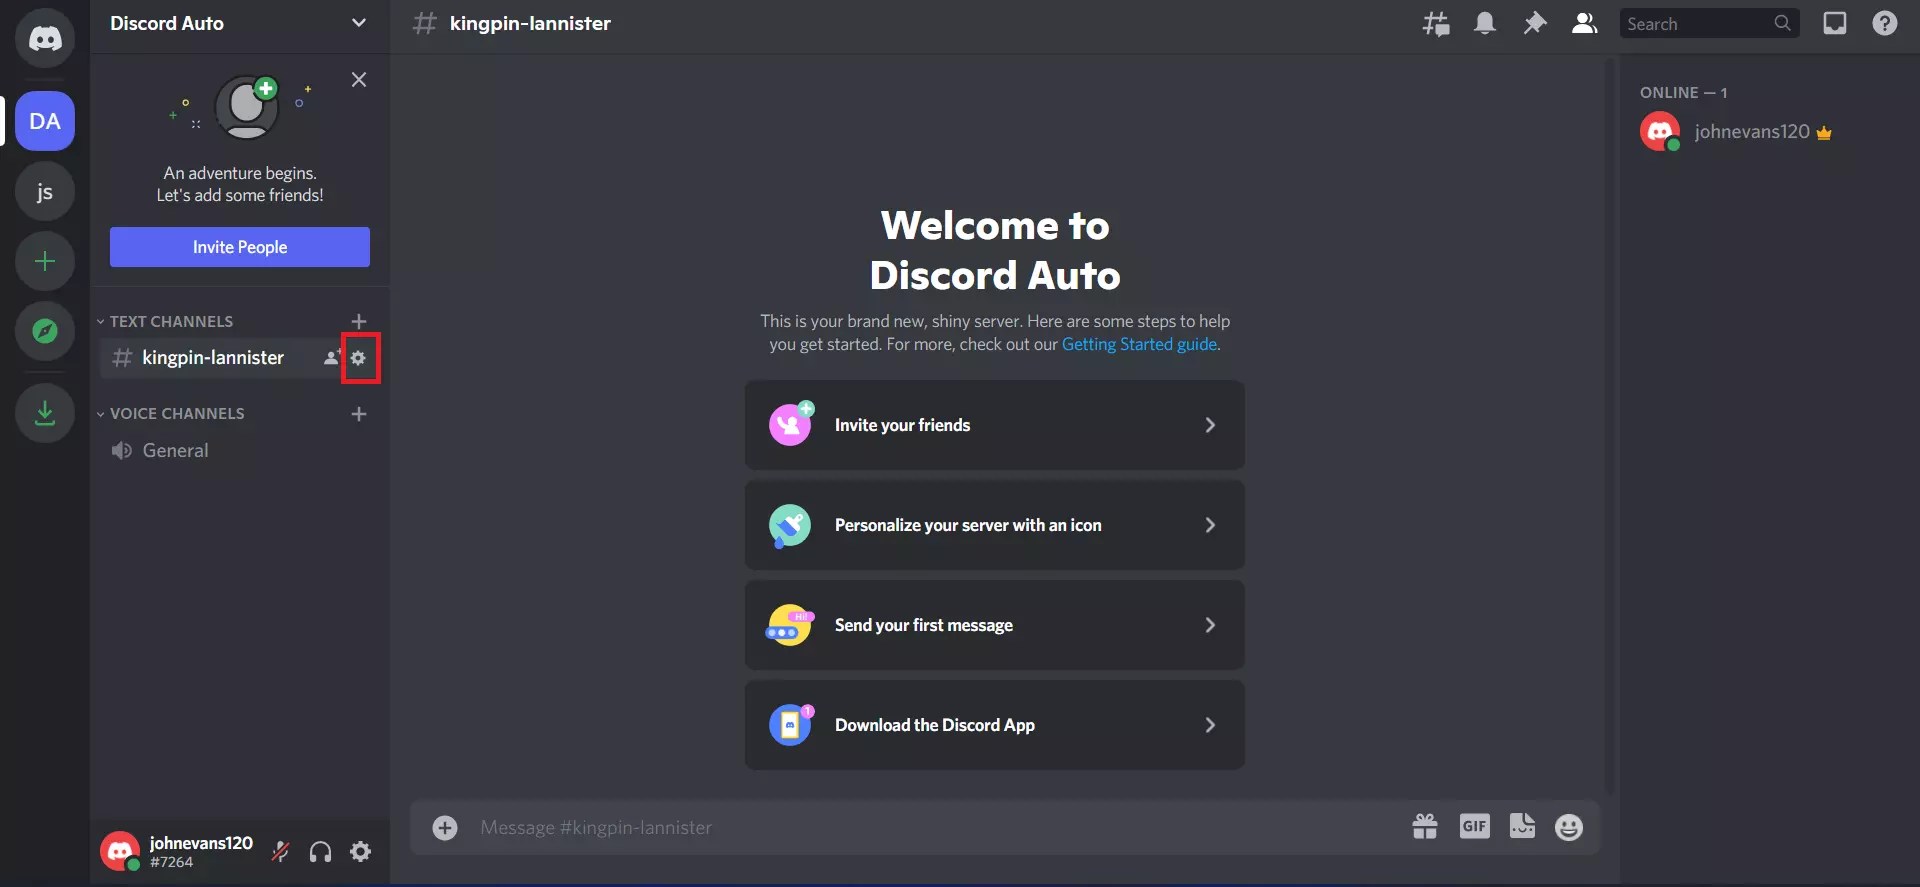The width and height of the screenshot is (1920, 887).
Task: Toggle microphone mute
Action: pos(281,852)
